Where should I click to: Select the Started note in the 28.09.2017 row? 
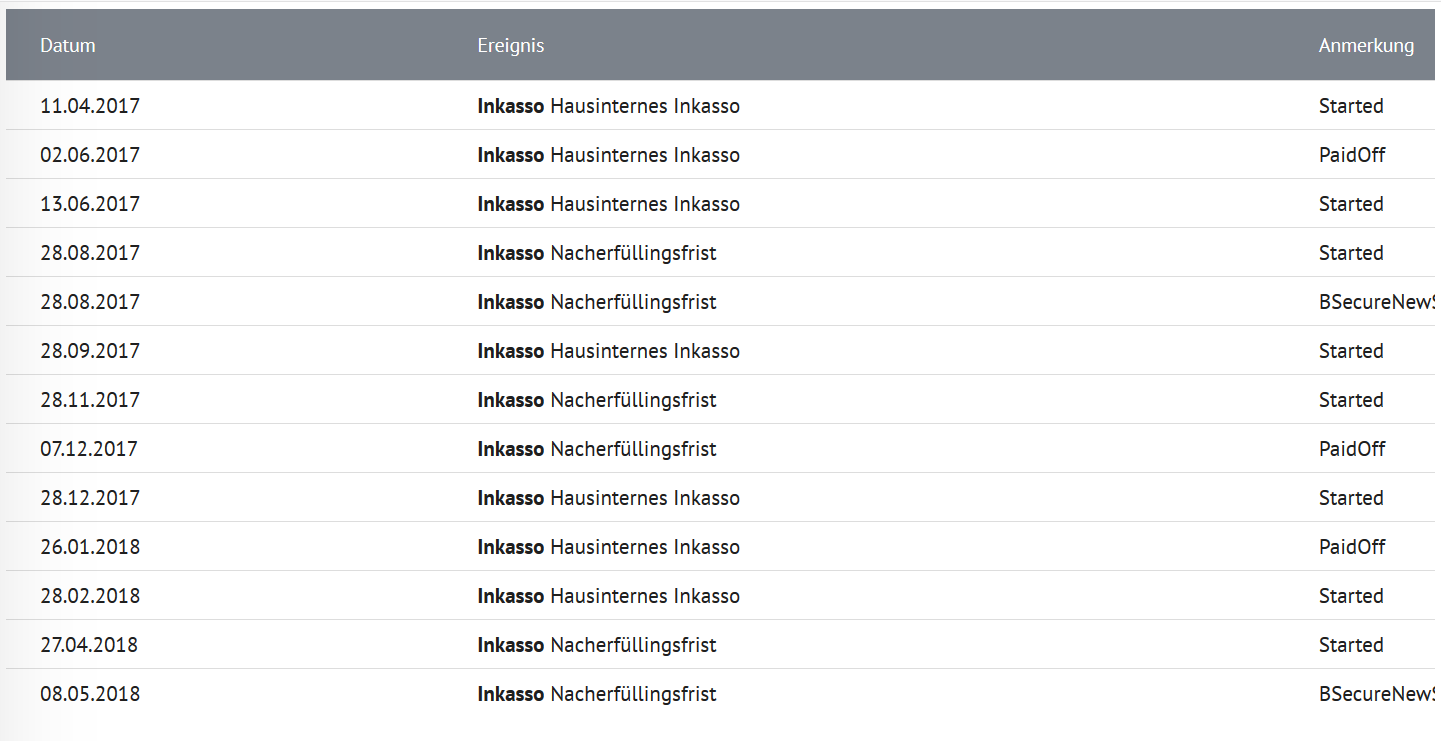pos(1351,351)
